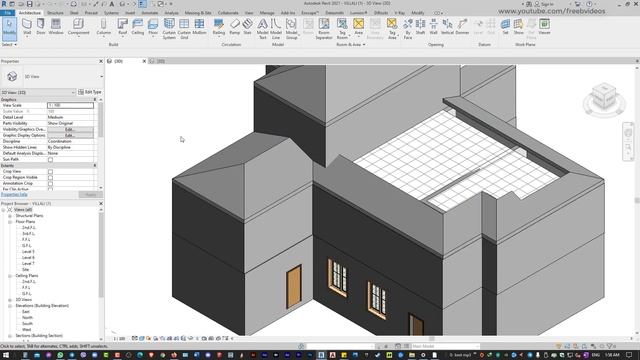Collapse the Elevations (Building Elevation) node
Image resolution: width=640 pixels, height=360 pixels.
[x=10, y=306]
